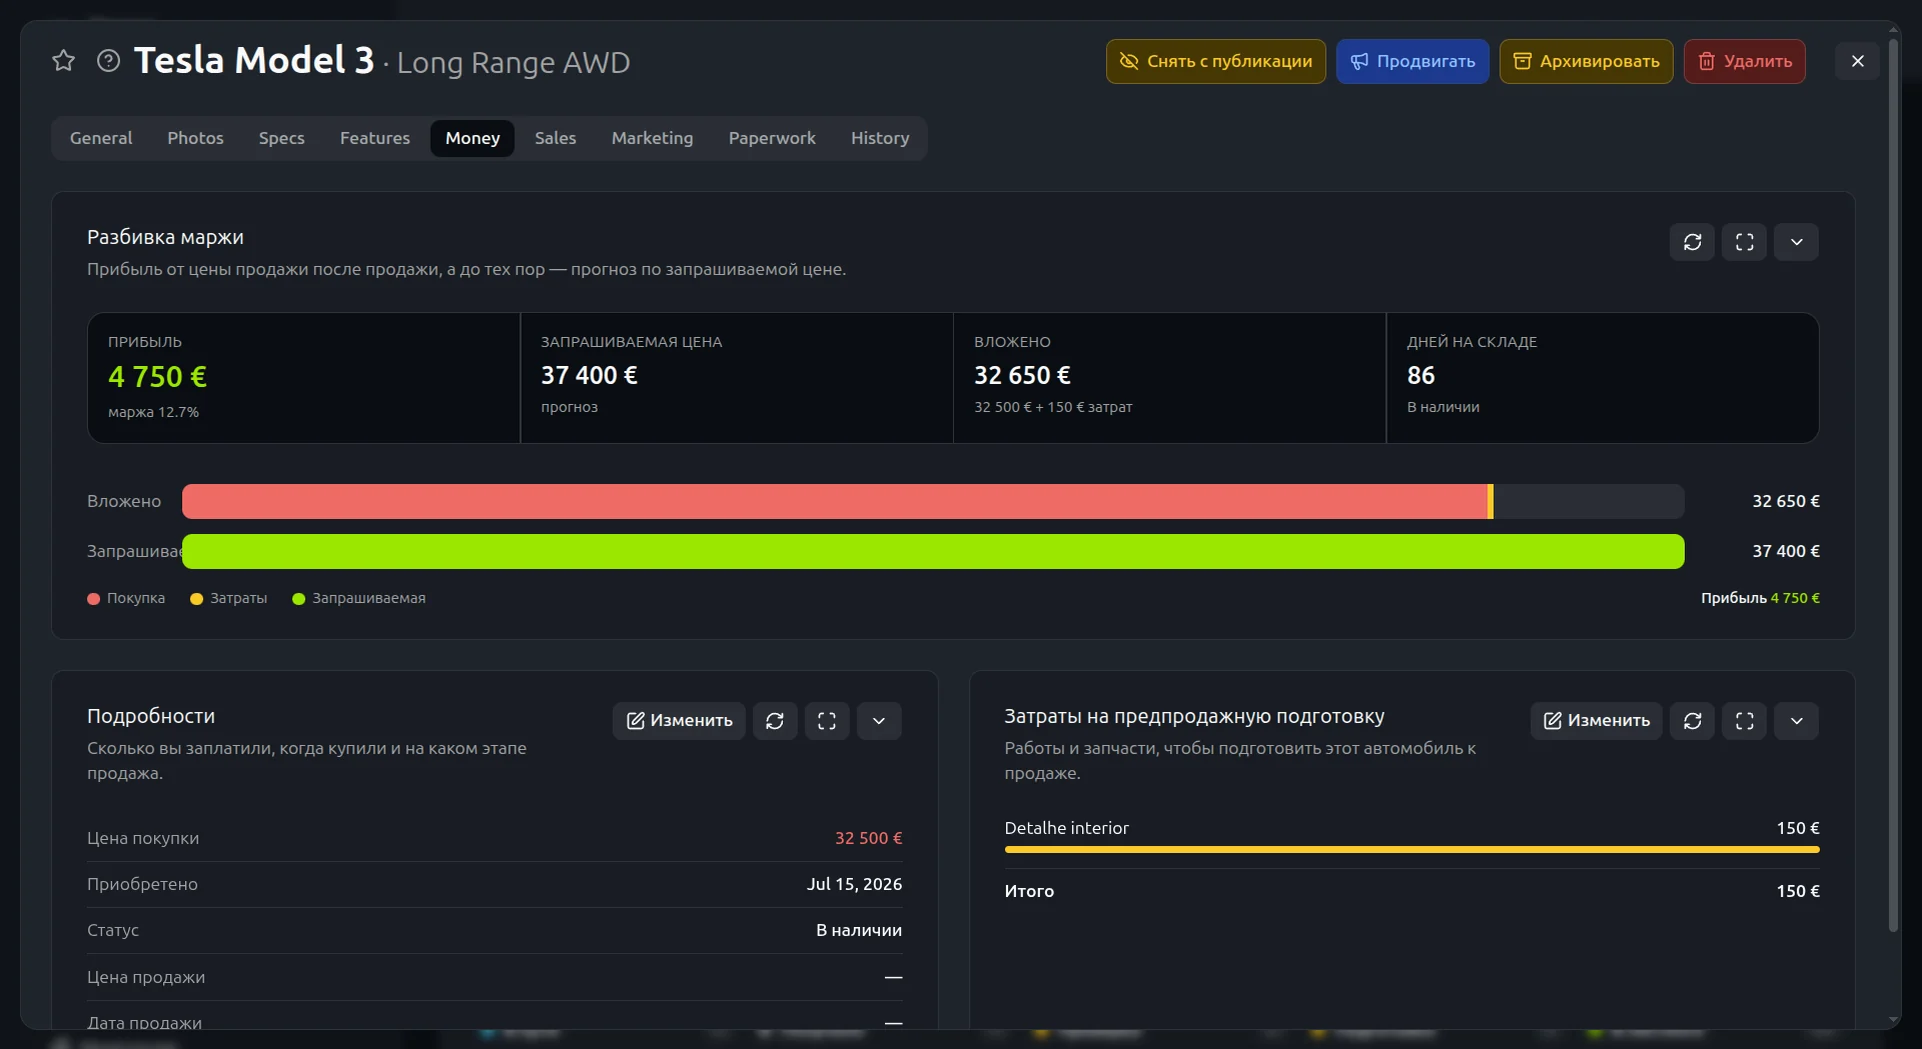Open the Paperwork tab
This screenshot has height=1049, width=1922.
click(x=772, y=138)
